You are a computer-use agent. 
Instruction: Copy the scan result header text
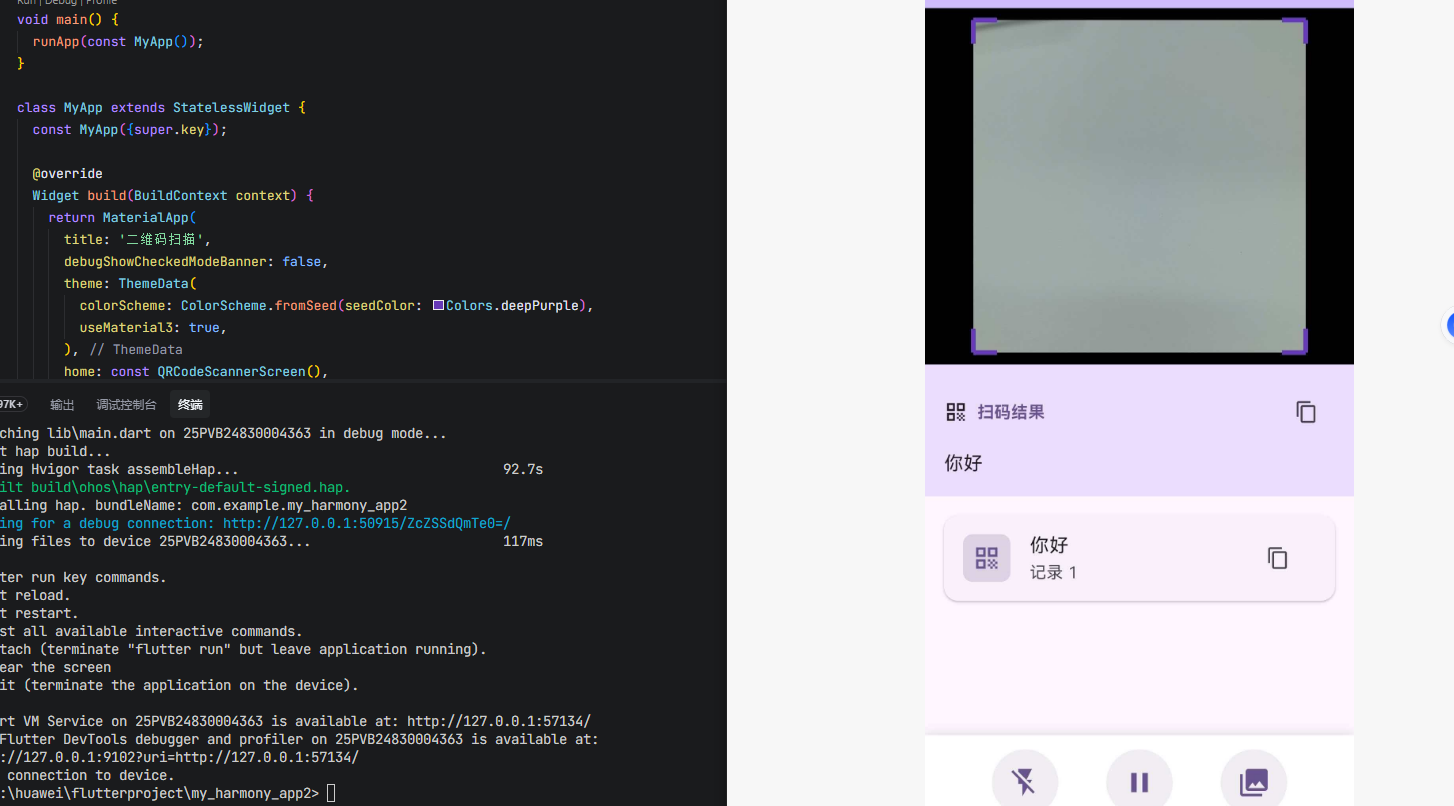pyautogui.click(x=1306, y=412)
